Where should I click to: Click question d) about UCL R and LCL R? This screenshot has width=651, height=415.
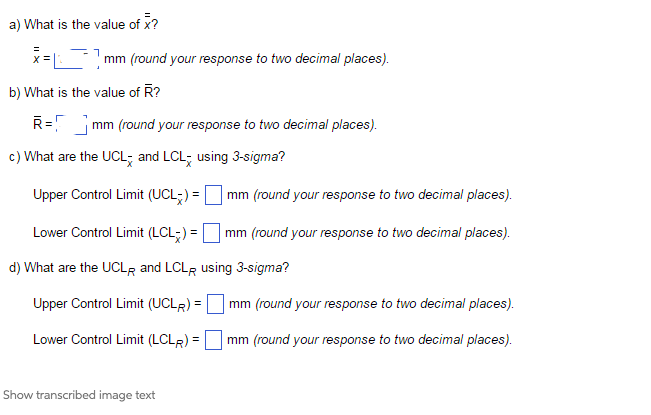[149, 268]
